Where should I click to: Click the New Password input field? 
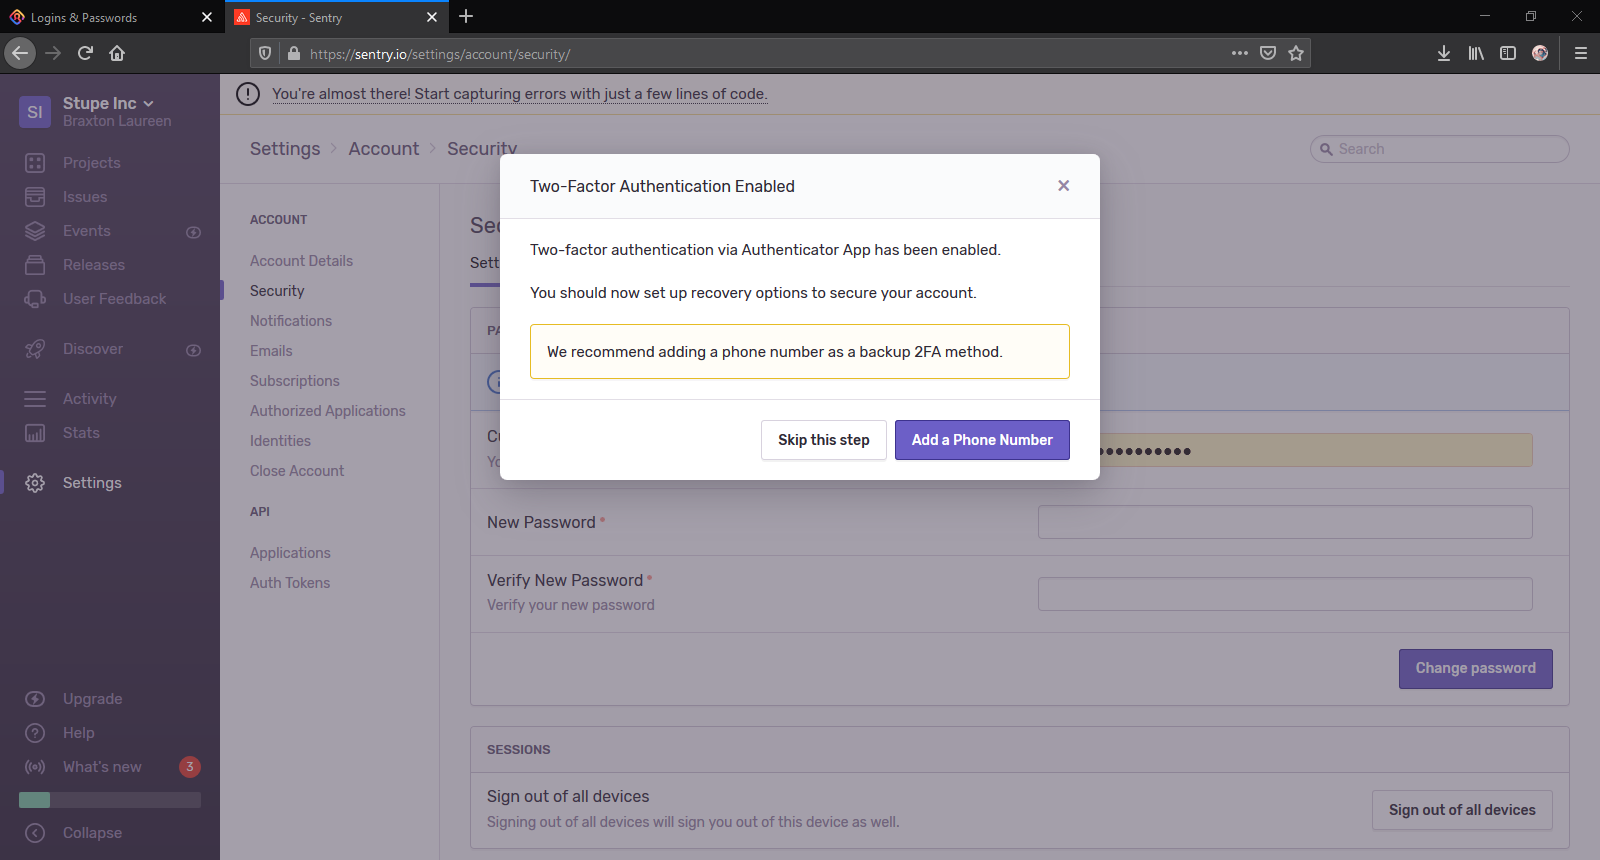pyautogui.click(x=1284, y=522)
